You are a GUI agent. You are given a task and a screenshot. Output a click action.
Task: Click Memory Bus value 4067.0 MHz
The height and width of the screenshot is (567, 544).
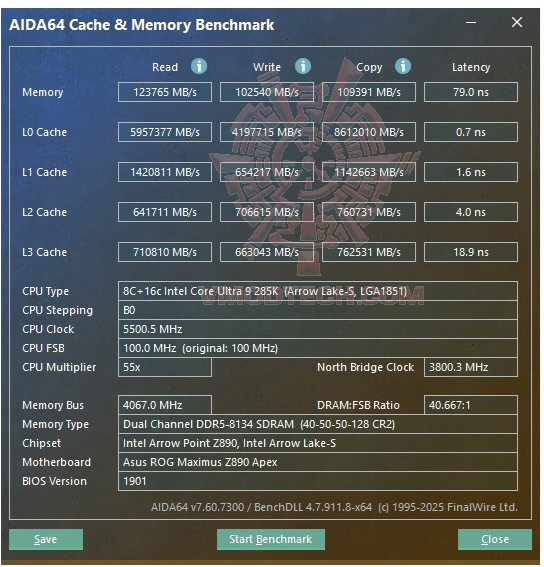[x=165, y=405]
